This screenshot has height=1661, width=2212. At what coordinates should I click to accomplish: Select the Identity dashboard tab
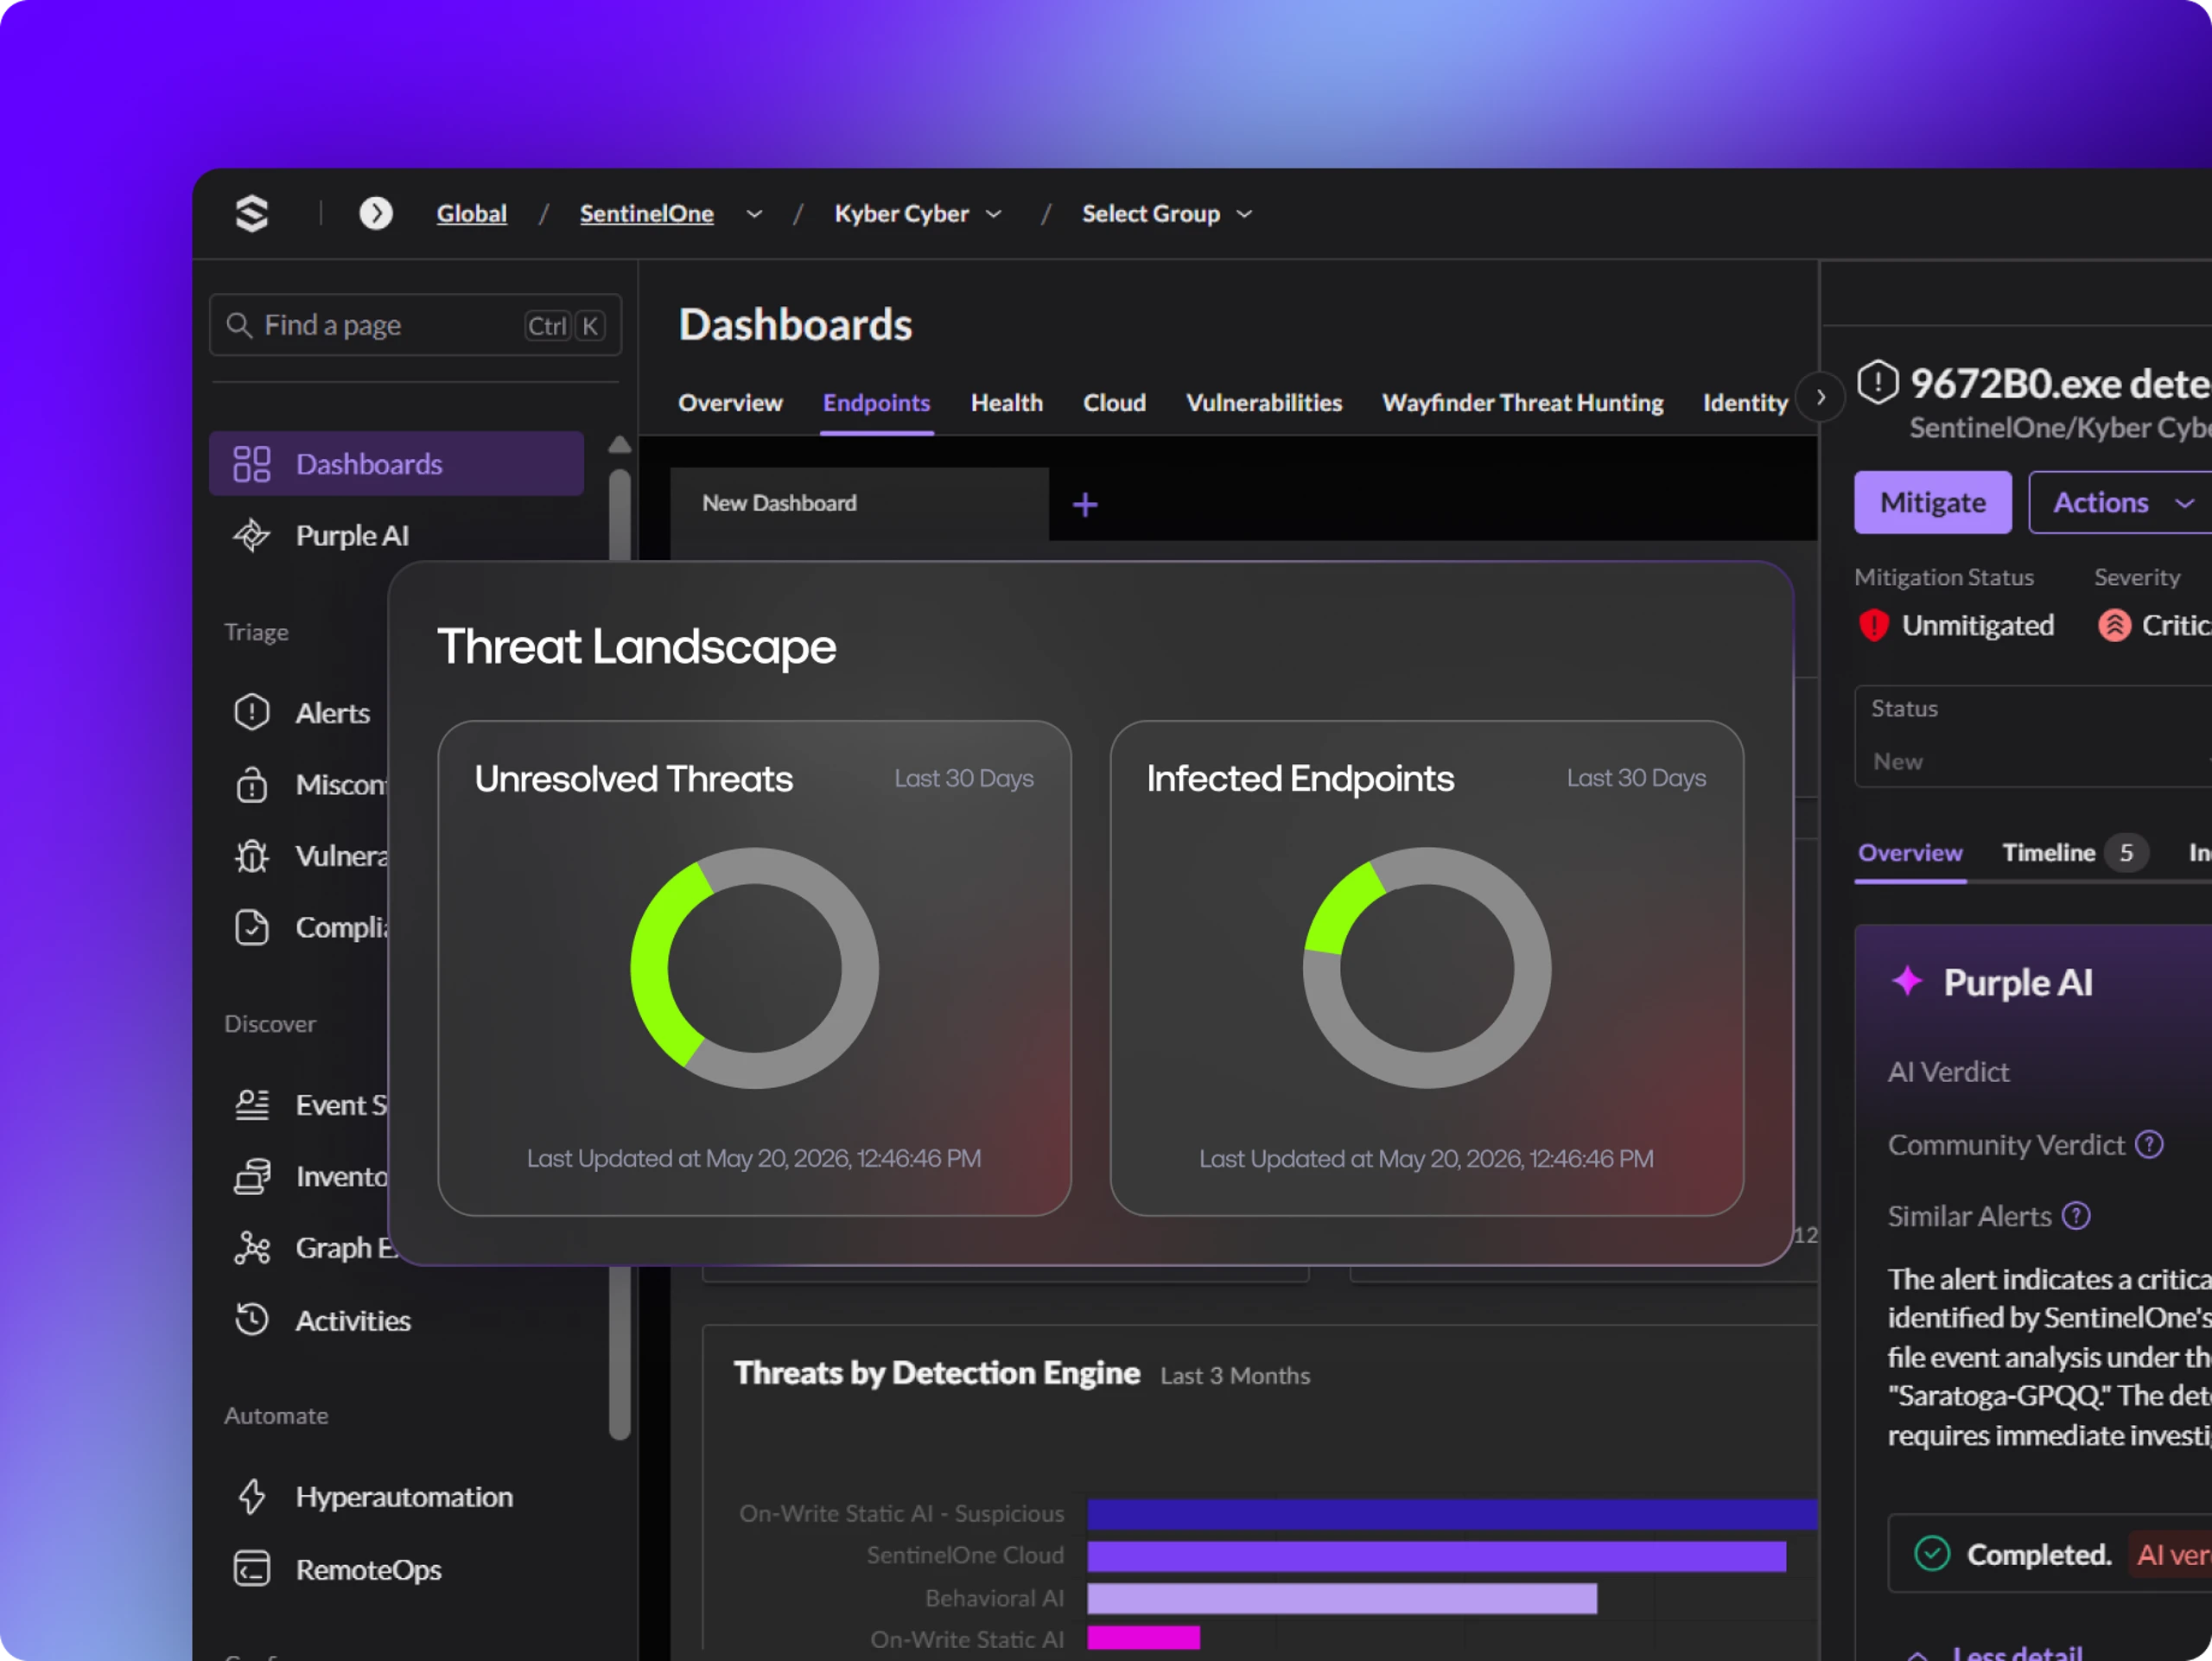point(1745,403)
